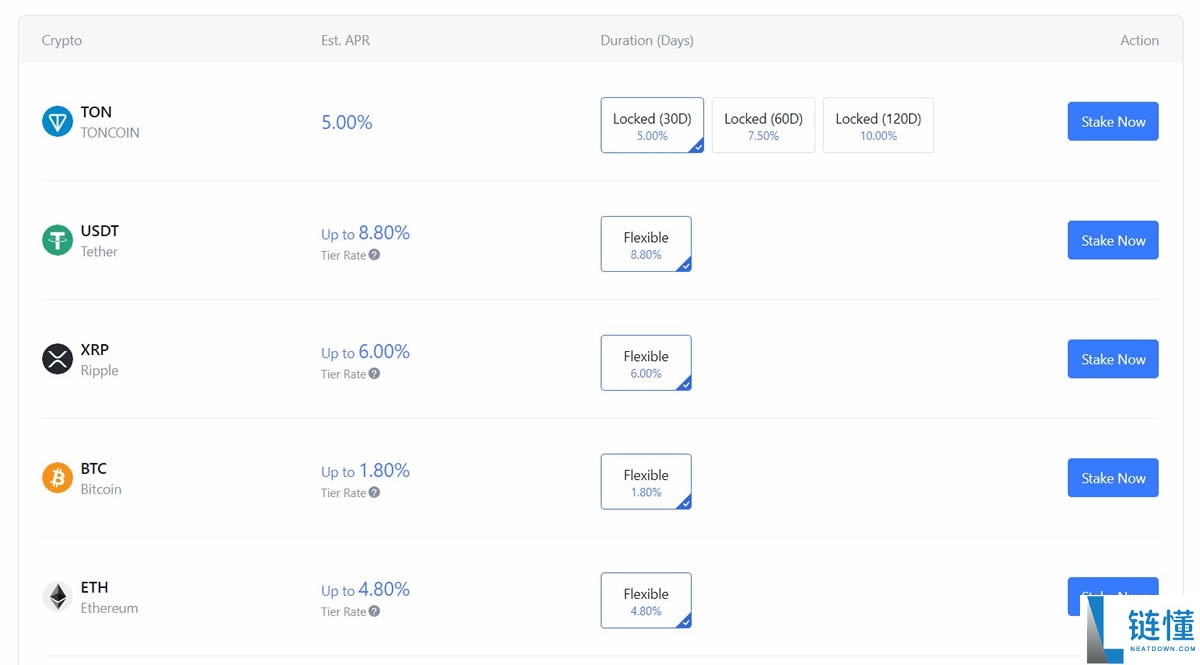Image resolution: width=1200 pixels, height=665 pixels.
Task: Click the BTC Tier Rate label
Action: 343,493
